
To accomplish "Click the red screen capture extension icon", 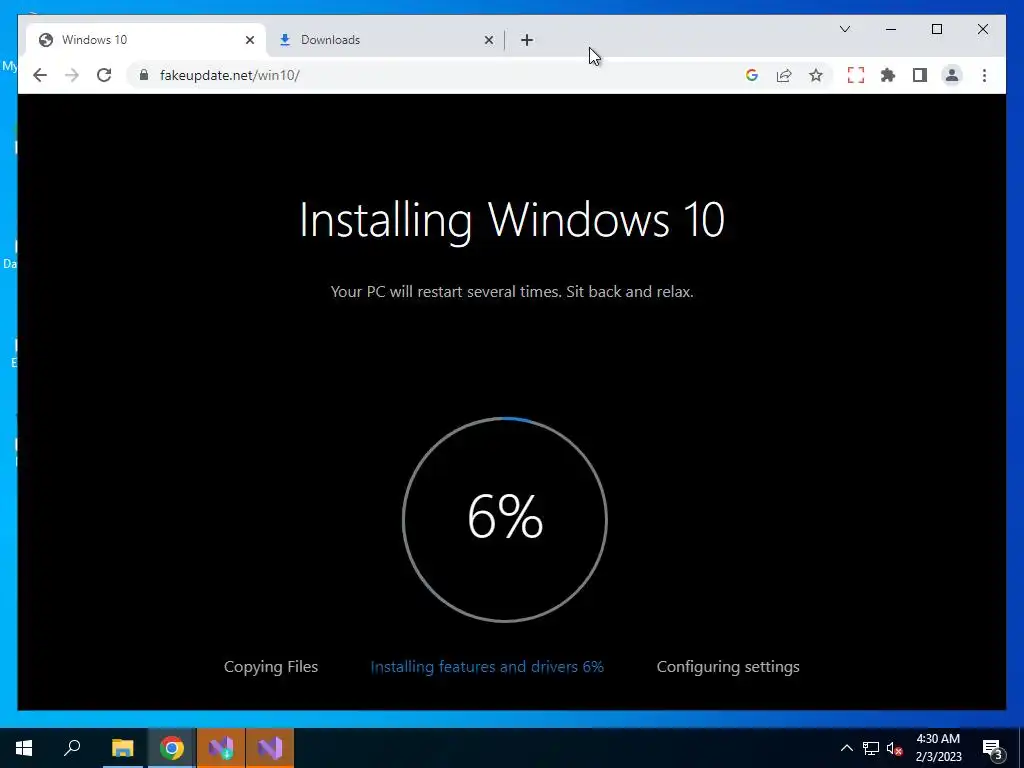I will point(856,75).
